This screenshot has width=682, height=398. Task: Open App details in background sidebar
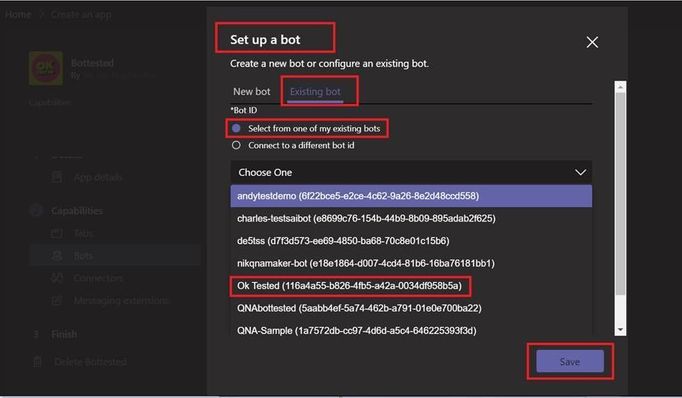pos(98,177)
